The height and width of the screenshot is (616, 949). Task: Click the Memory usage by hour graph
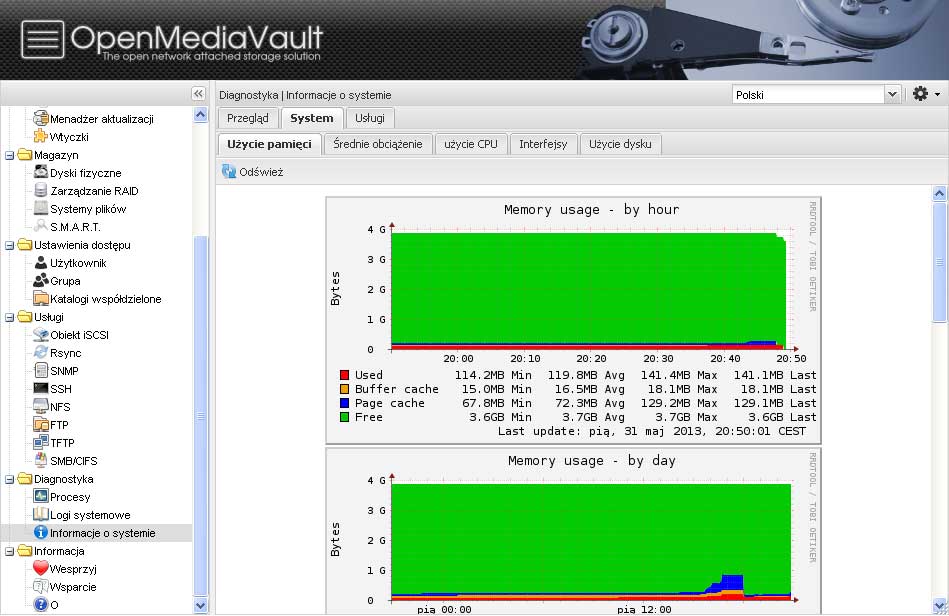pos(573,321)
